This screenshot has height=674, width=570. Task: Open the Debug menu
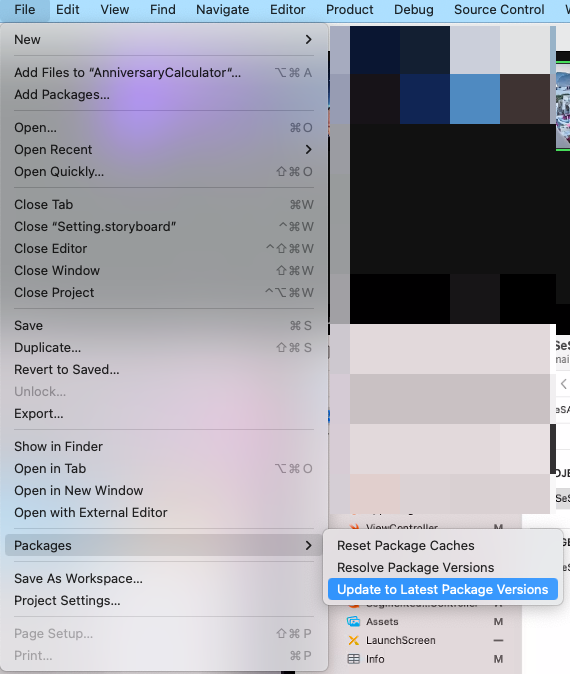click(x=414, y=9)
